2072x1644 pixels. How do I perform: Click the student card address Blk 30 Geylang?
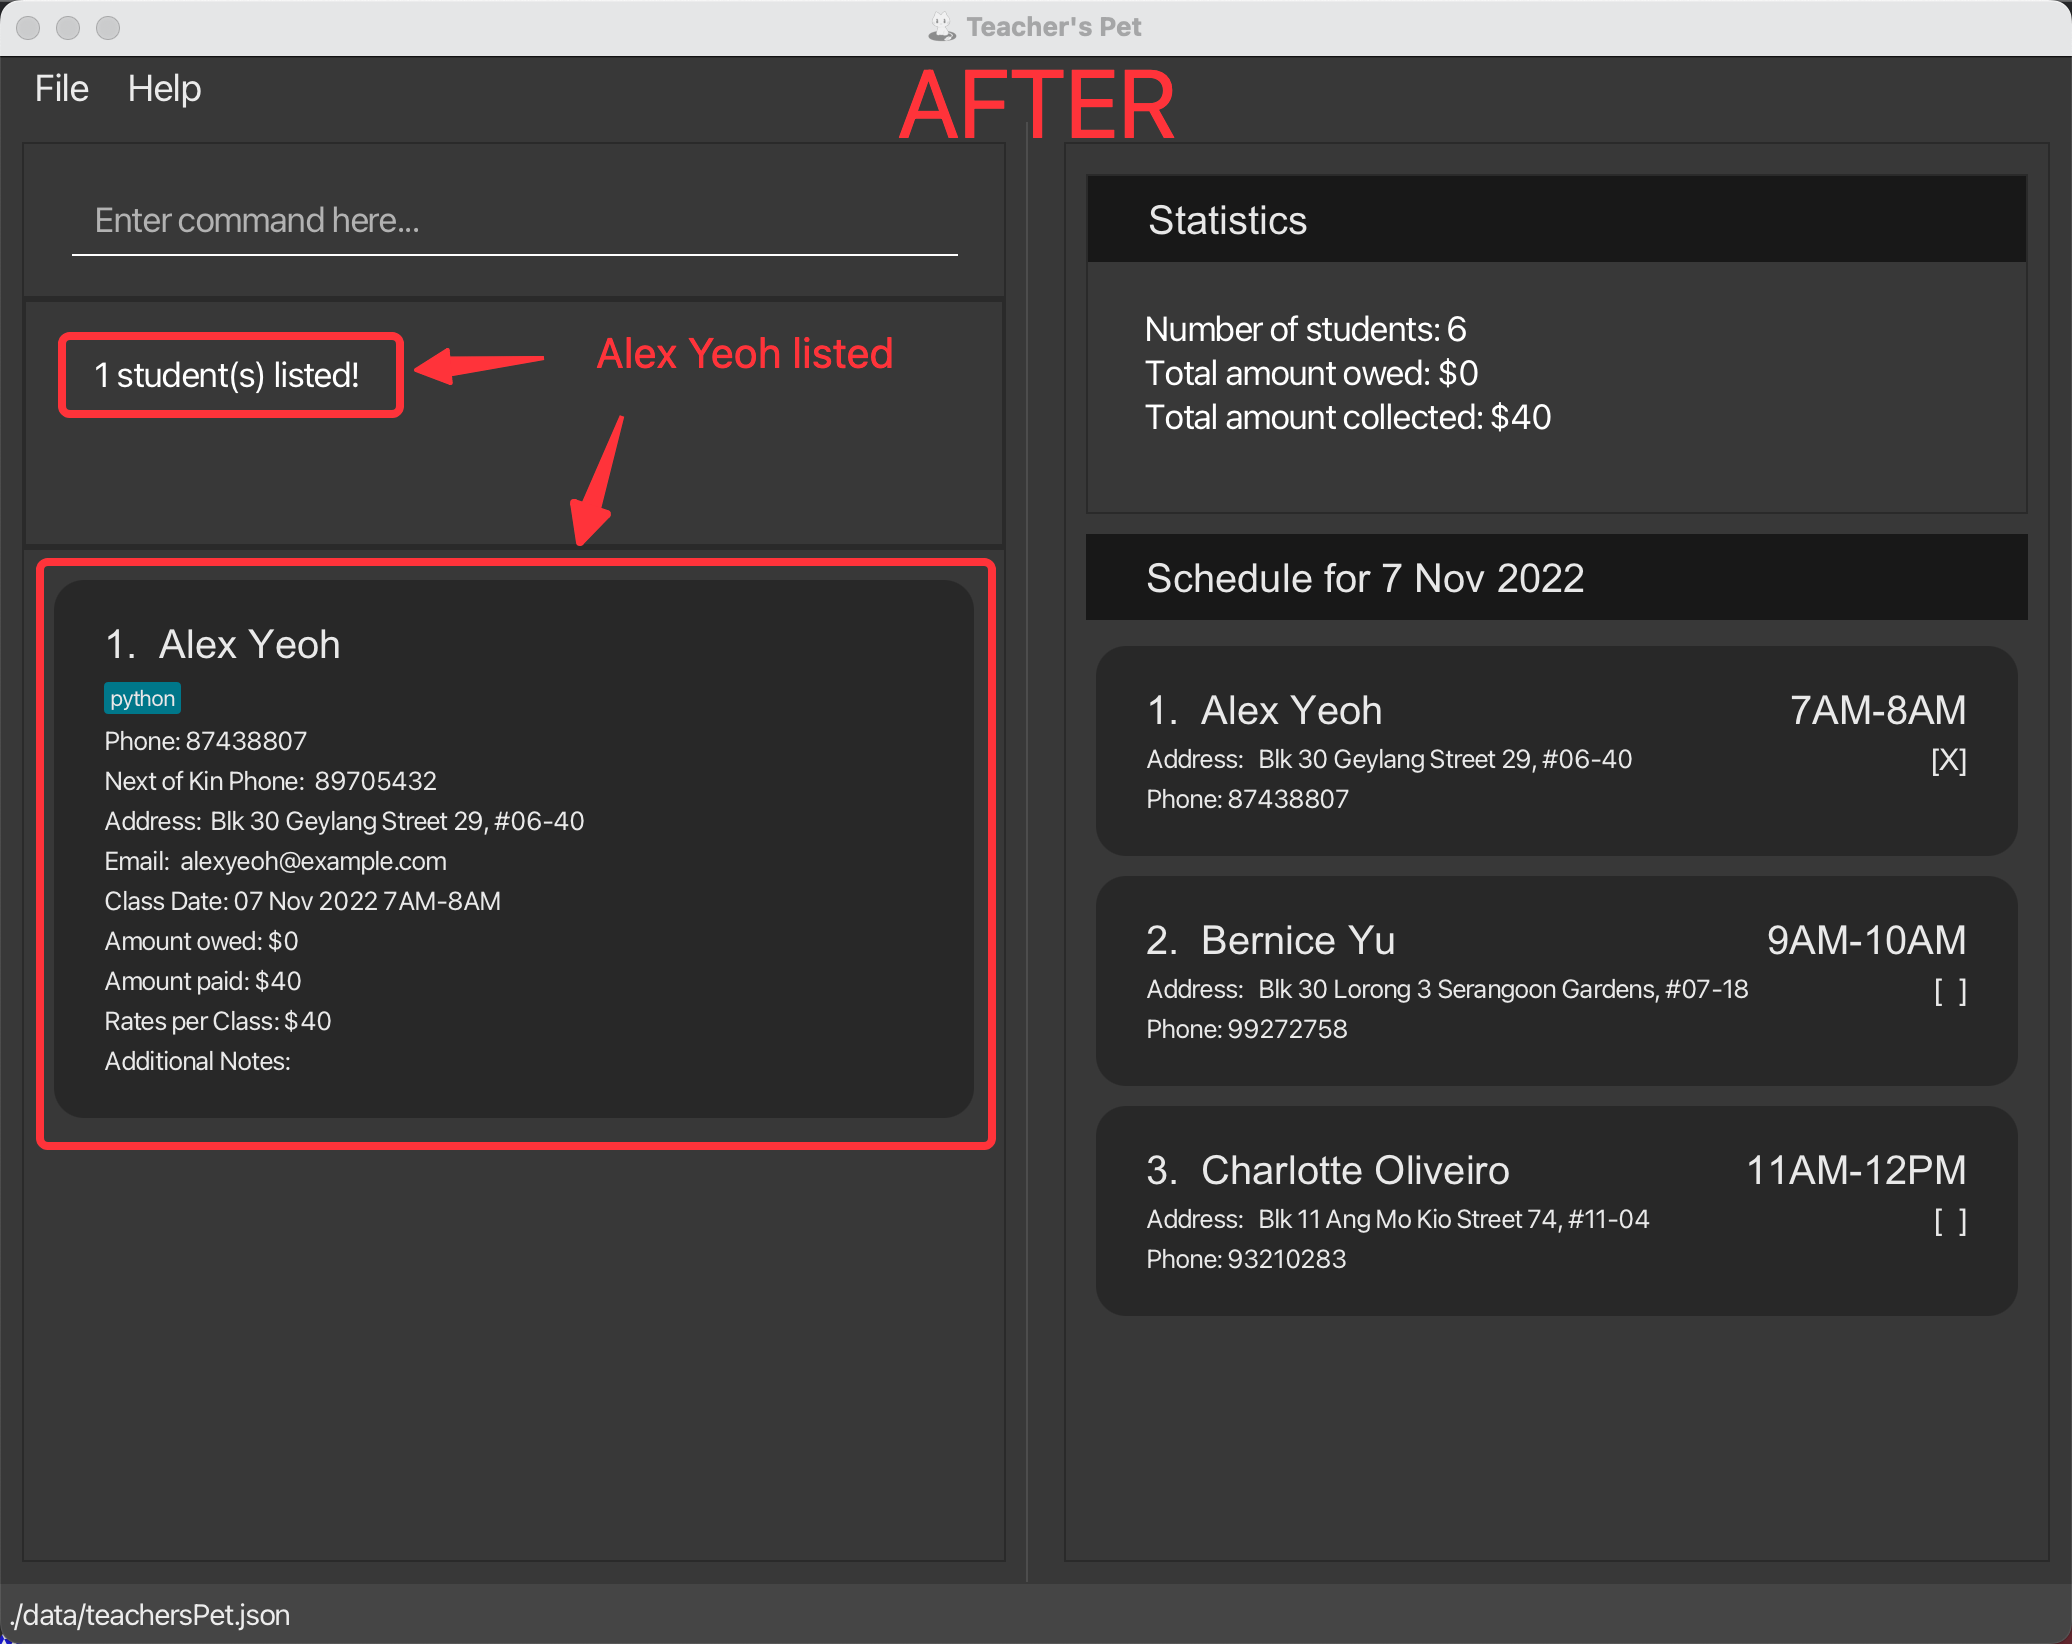(x=344, y=821)
